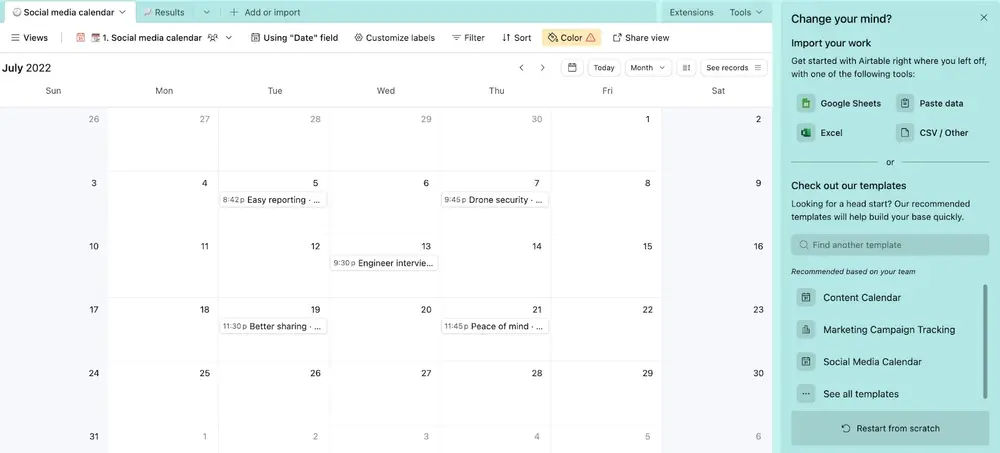This screenshot has height=453, width=1000.
Task: Open the Tools dropdown menu
Action: 746,12
